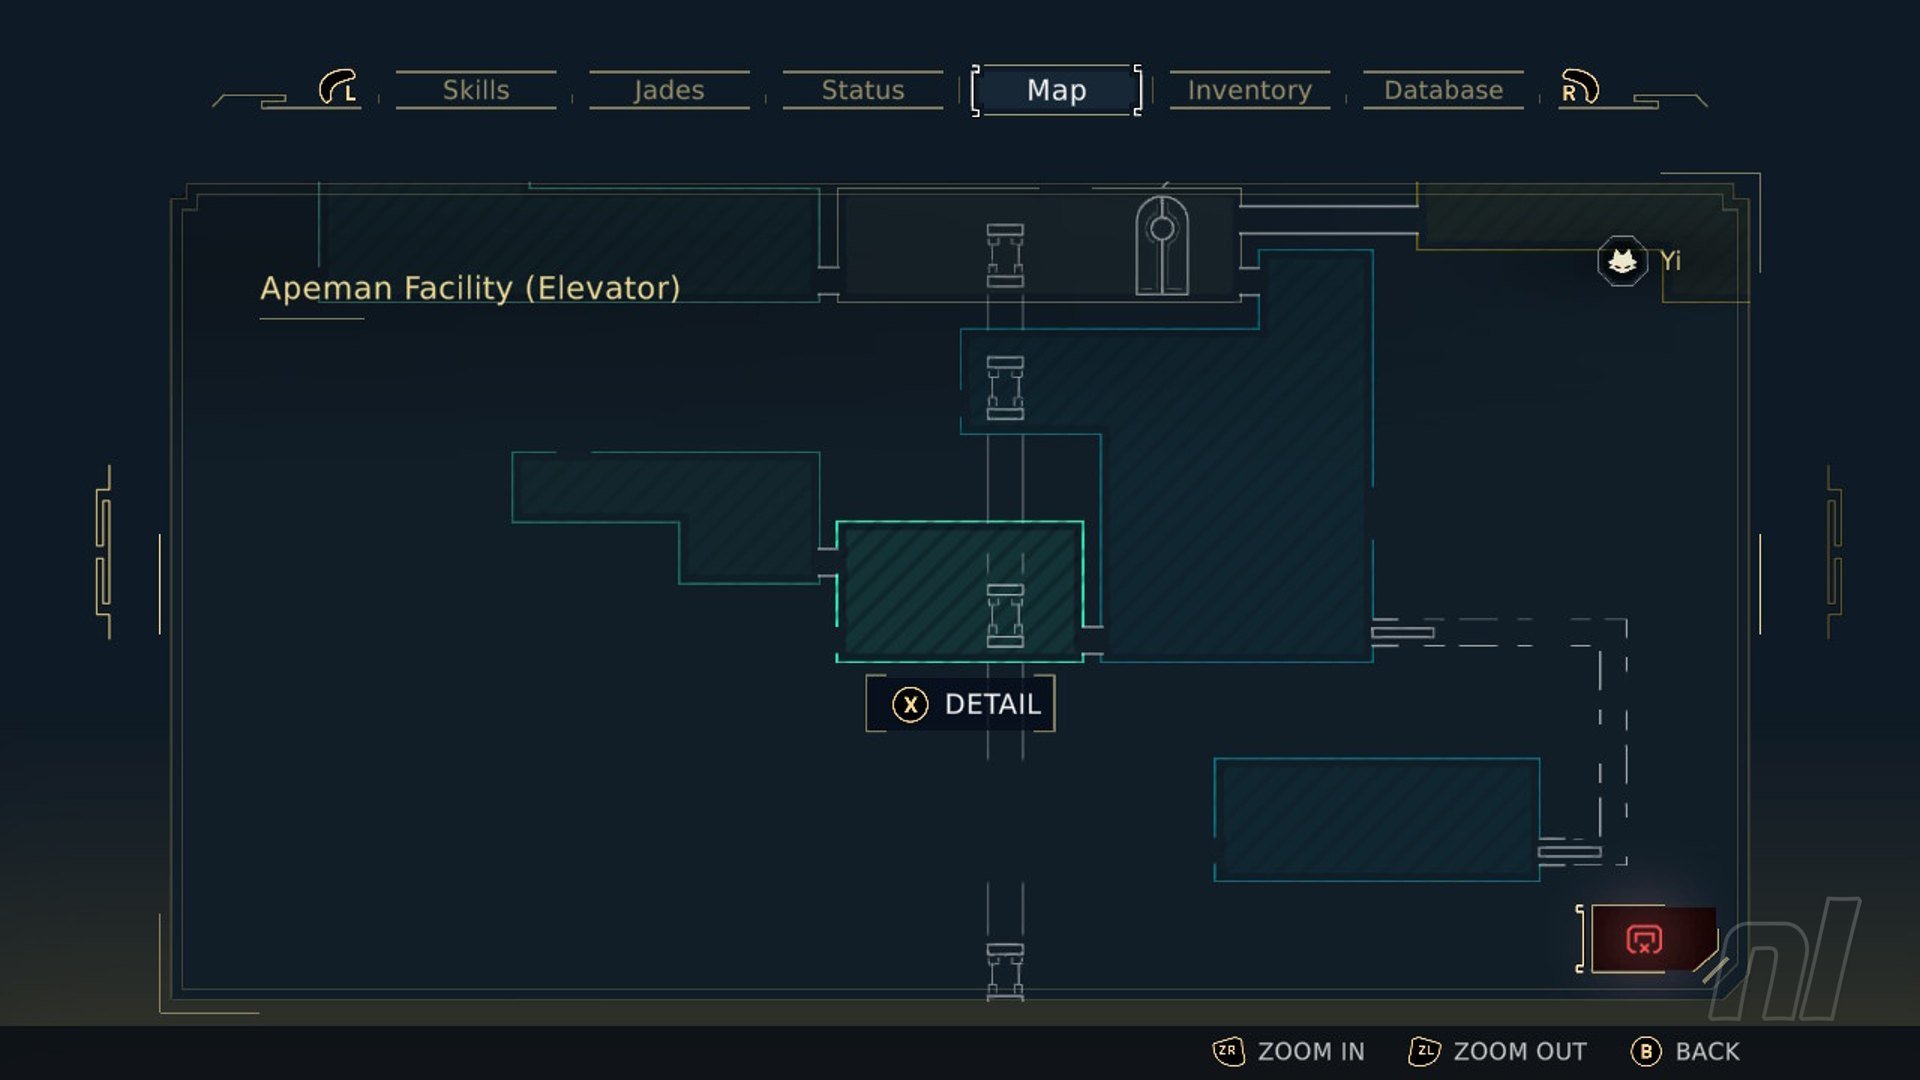Open the Skills tab
1920x1080 pixels.
[476, 90]
